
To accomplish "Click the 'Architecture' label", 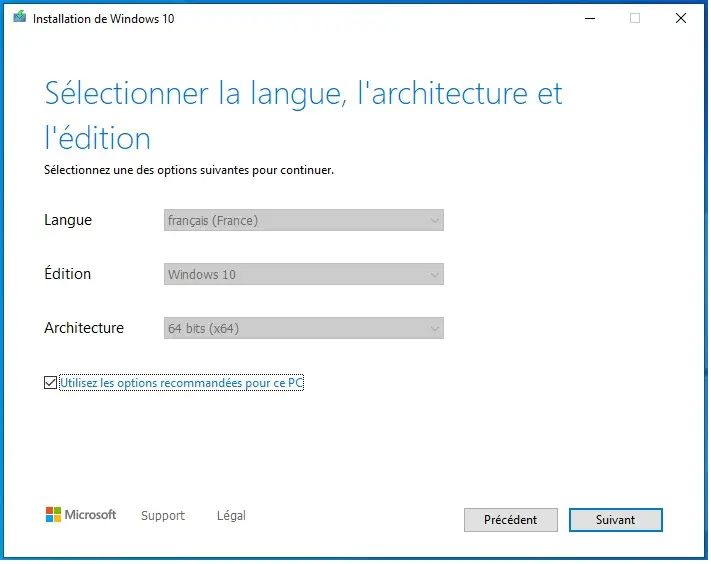I will tap(84, 329).
